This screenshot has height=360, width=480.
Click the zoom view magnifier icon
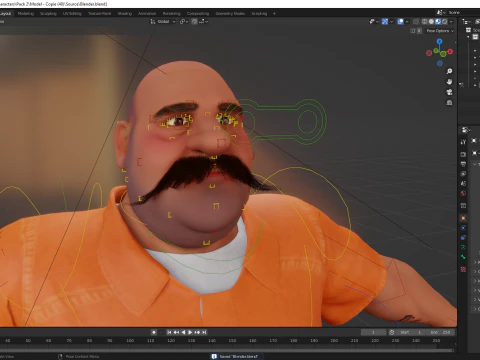pyautogui.click(x=449, y=71)
